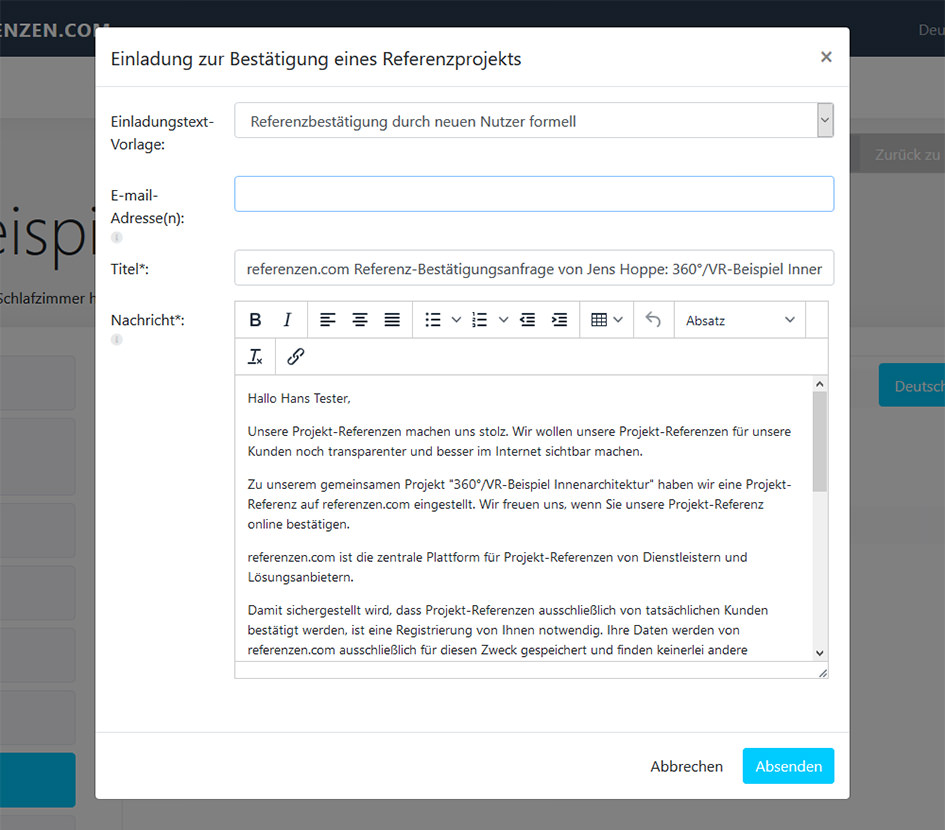The image size is (945, 830).
Task: Decrease the text indent
Action: (527, 319)
